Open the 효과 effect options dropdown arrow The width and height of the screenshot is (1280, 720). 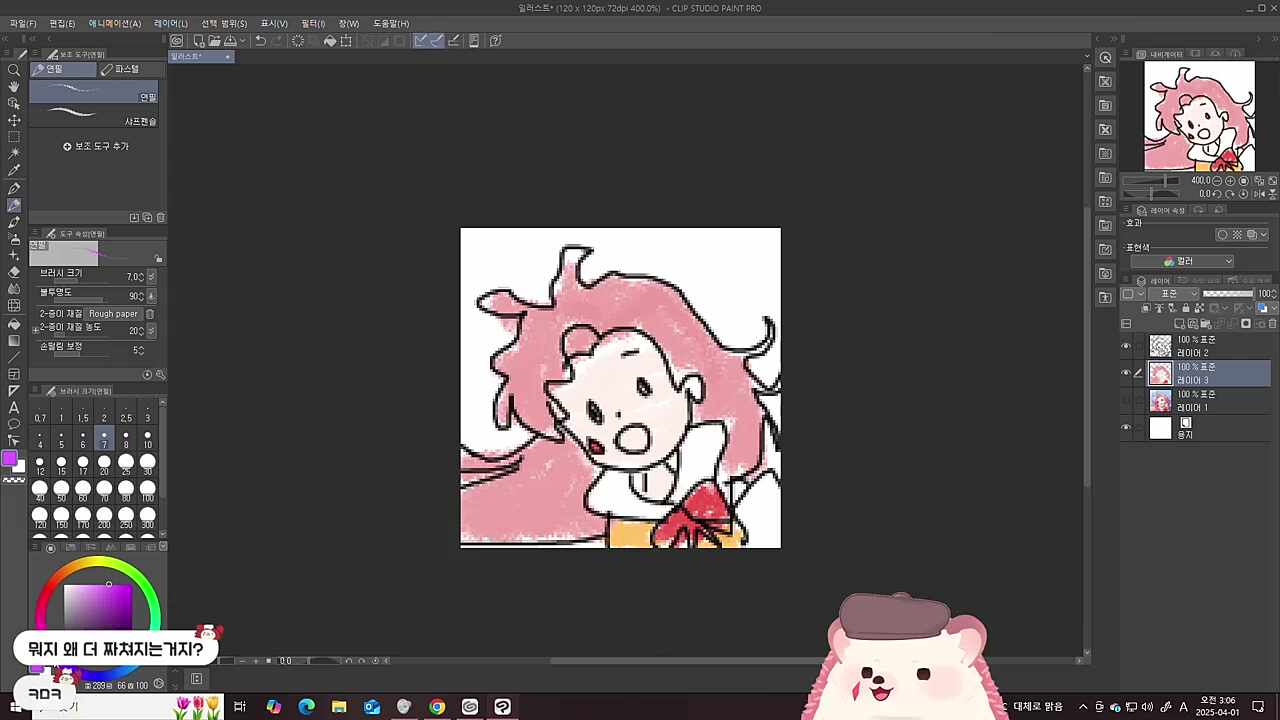point(1263,235)
